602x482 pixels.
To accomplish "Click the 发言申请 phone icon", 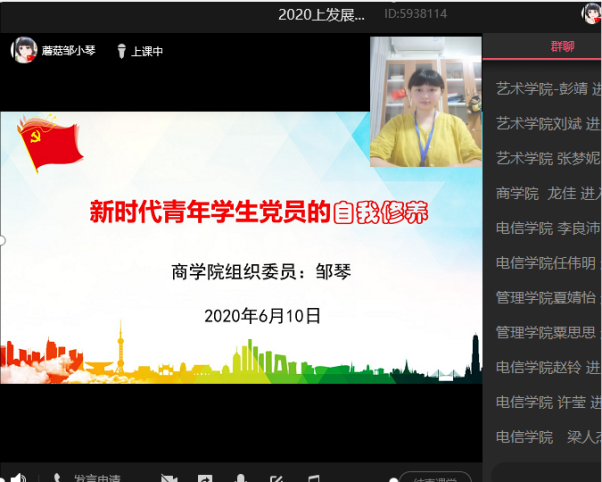I will coord(58,478).
